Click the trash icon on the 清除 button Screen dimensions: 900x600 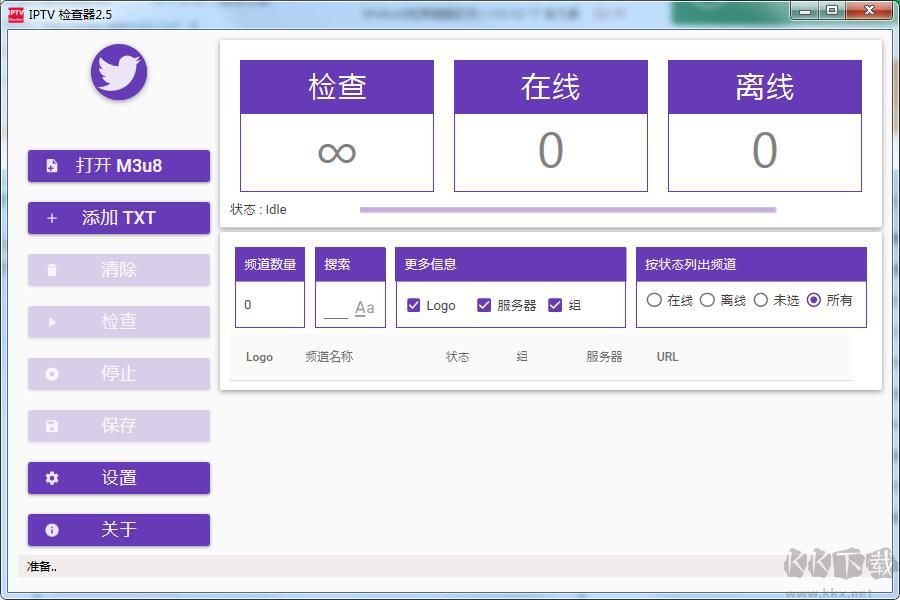click(x=51, y=270)
